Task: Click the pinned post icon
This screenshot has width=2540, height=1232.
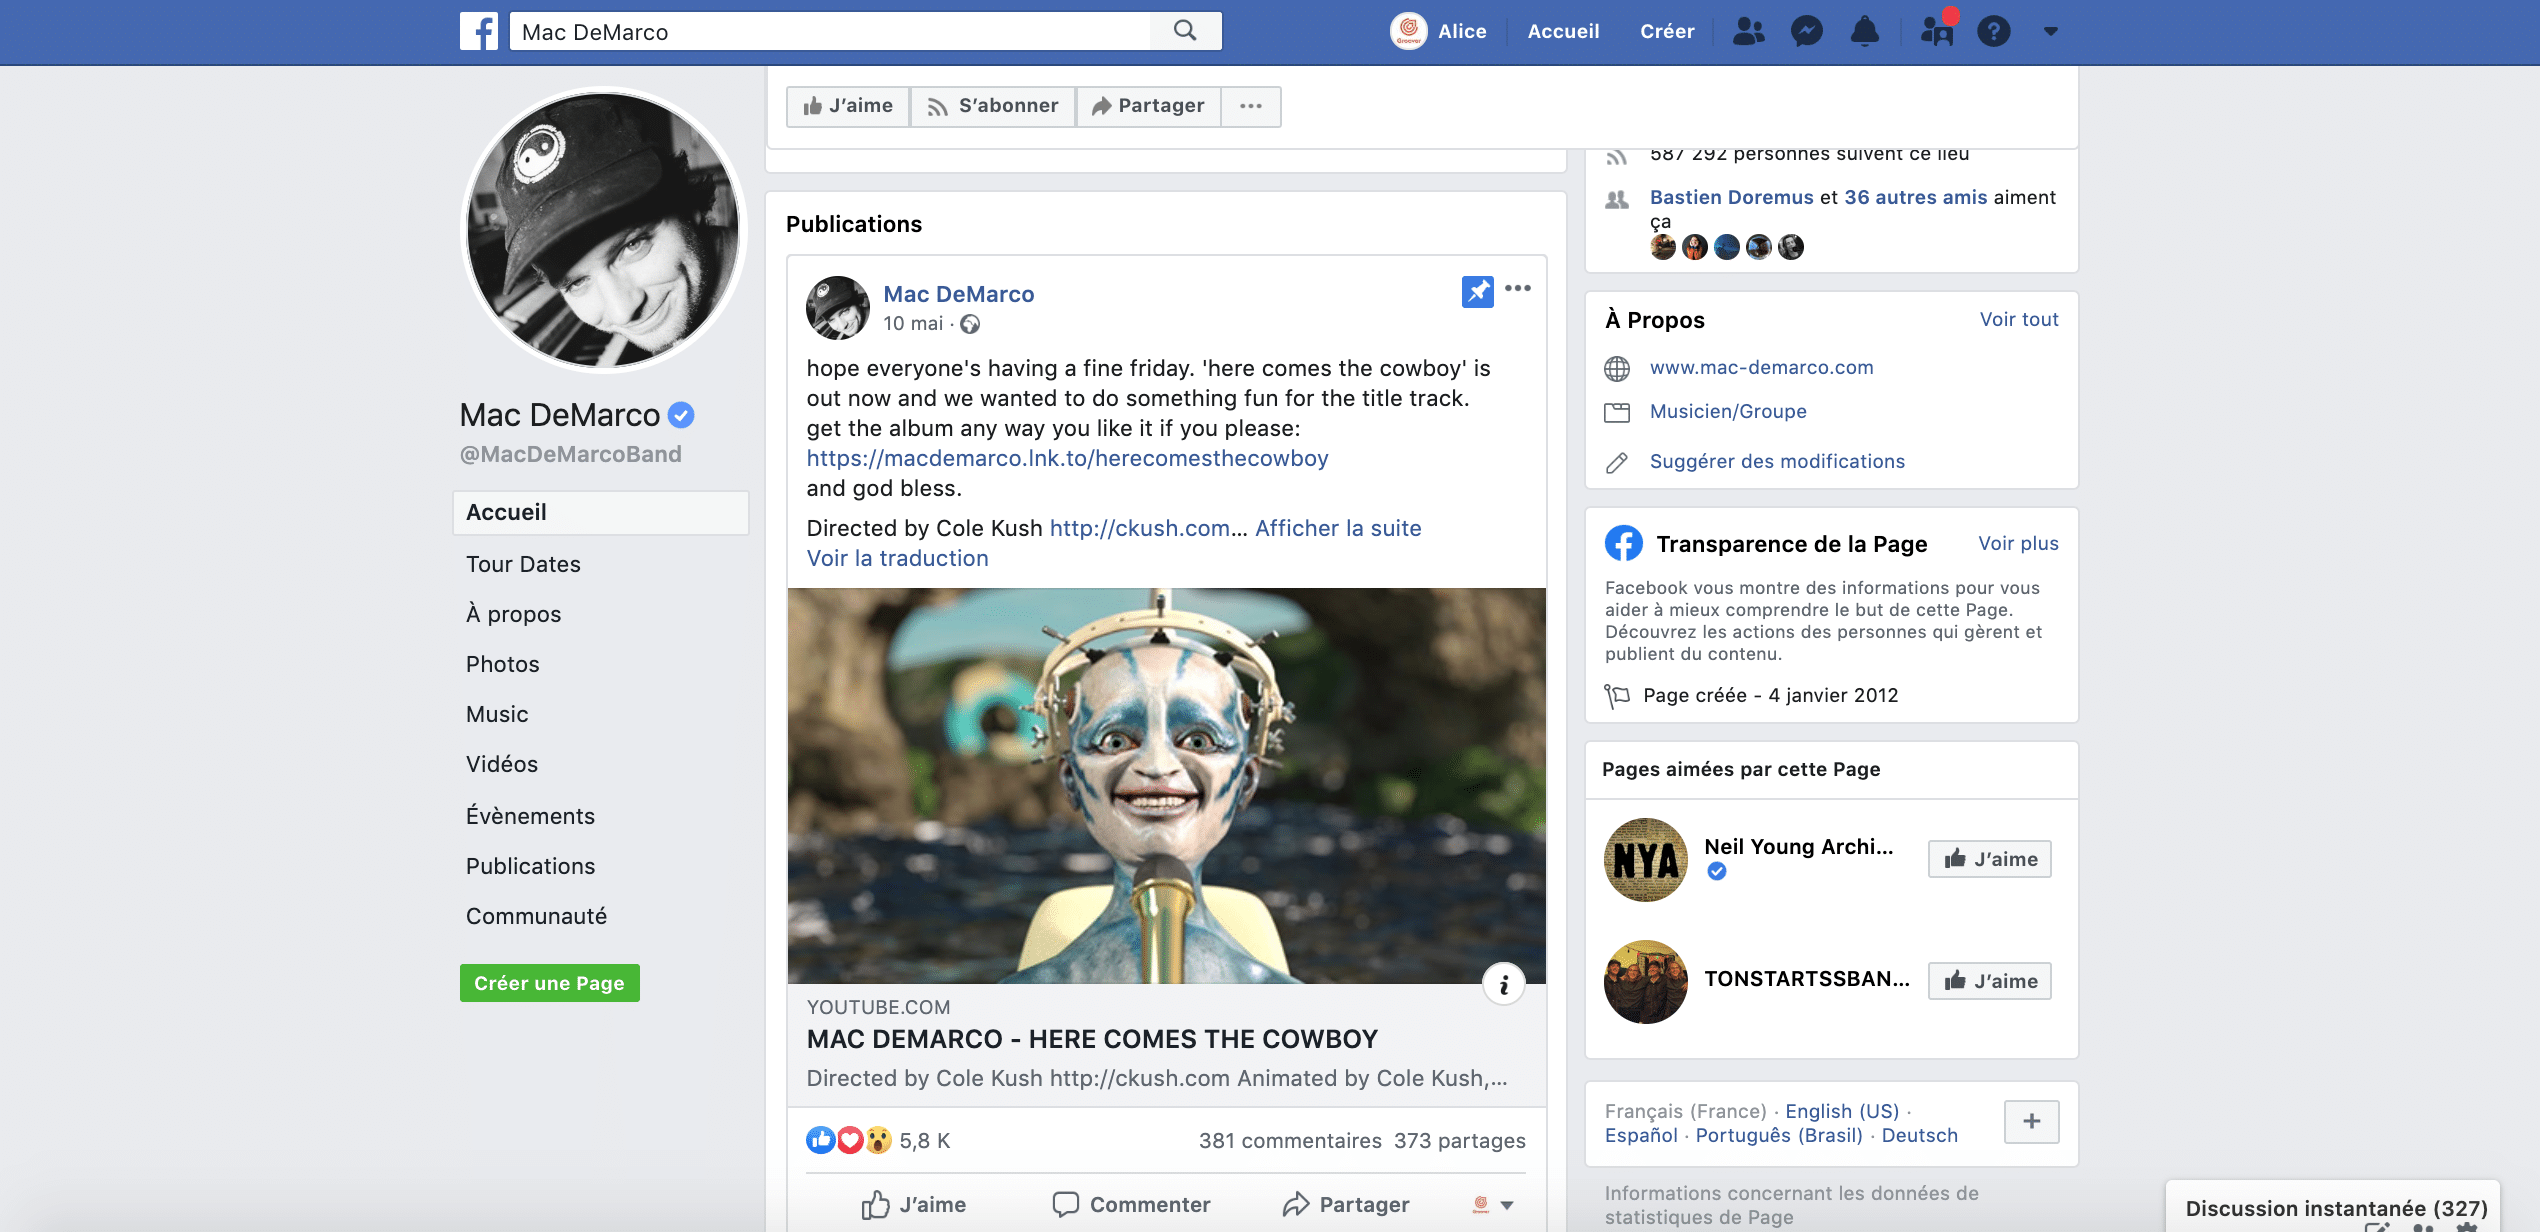Action: 1477,291
